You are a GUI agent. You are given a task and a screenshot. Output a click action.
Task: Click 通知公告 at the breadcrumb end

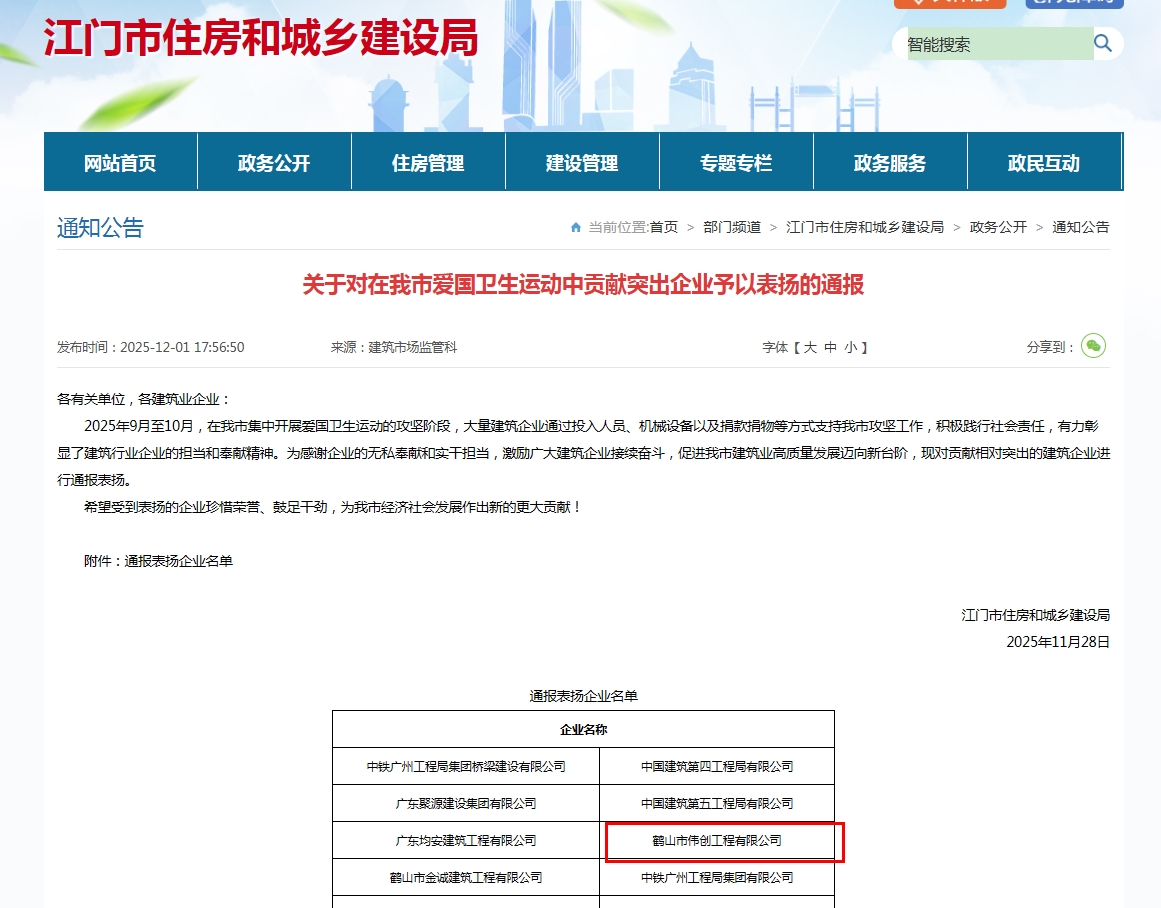coord(1080,228)
